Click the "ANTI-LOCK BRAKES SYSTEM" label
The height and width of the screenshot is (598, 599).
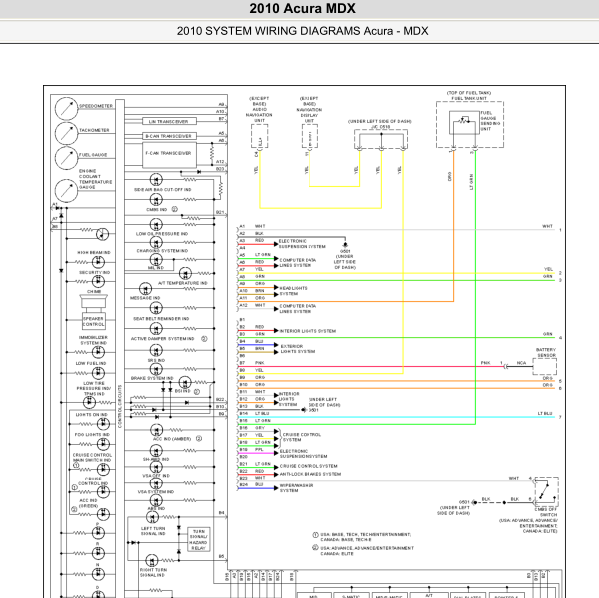(x=310, y=474)
